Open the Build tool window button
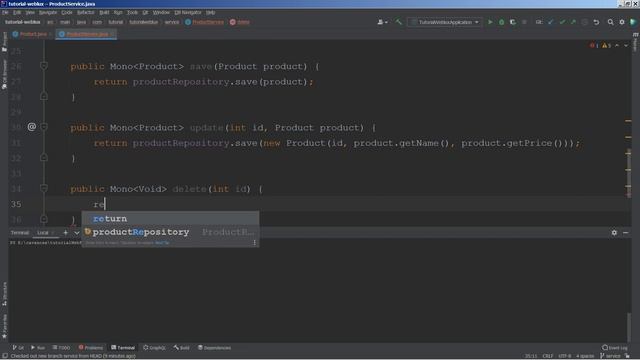 182,348
